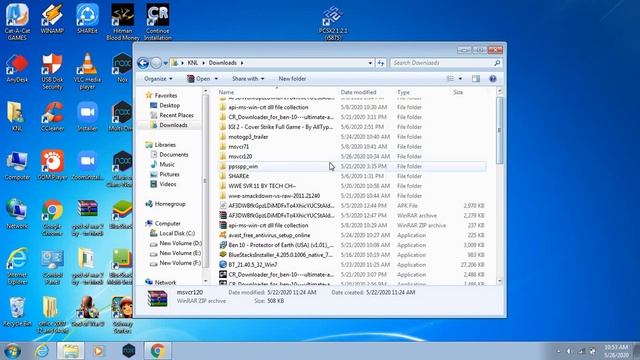Open the address bar history dropdown
640x360 pixels.
tap(370, 63)
